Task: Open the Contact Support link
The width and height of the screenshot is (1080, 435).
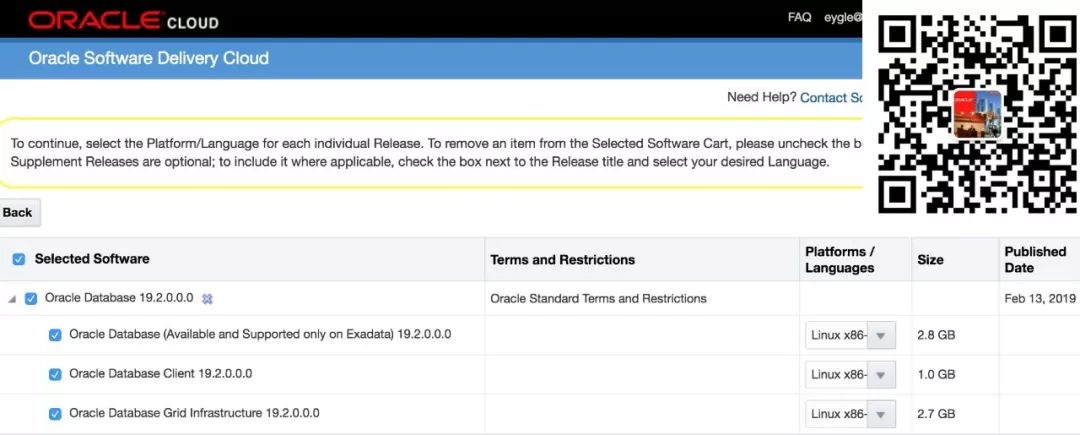Action: tap(830, 97)
